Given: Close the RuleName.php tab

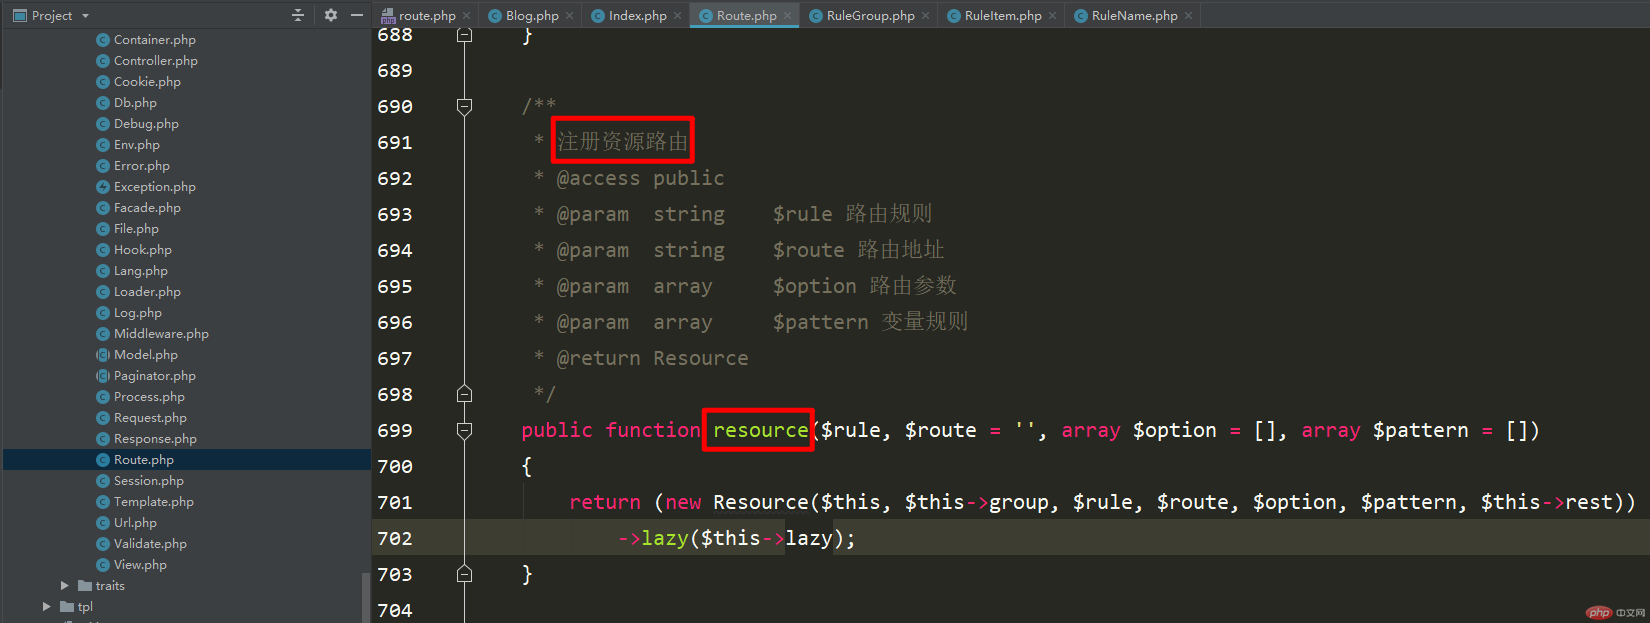Looking at the screenshot, I should point(1188,16).
